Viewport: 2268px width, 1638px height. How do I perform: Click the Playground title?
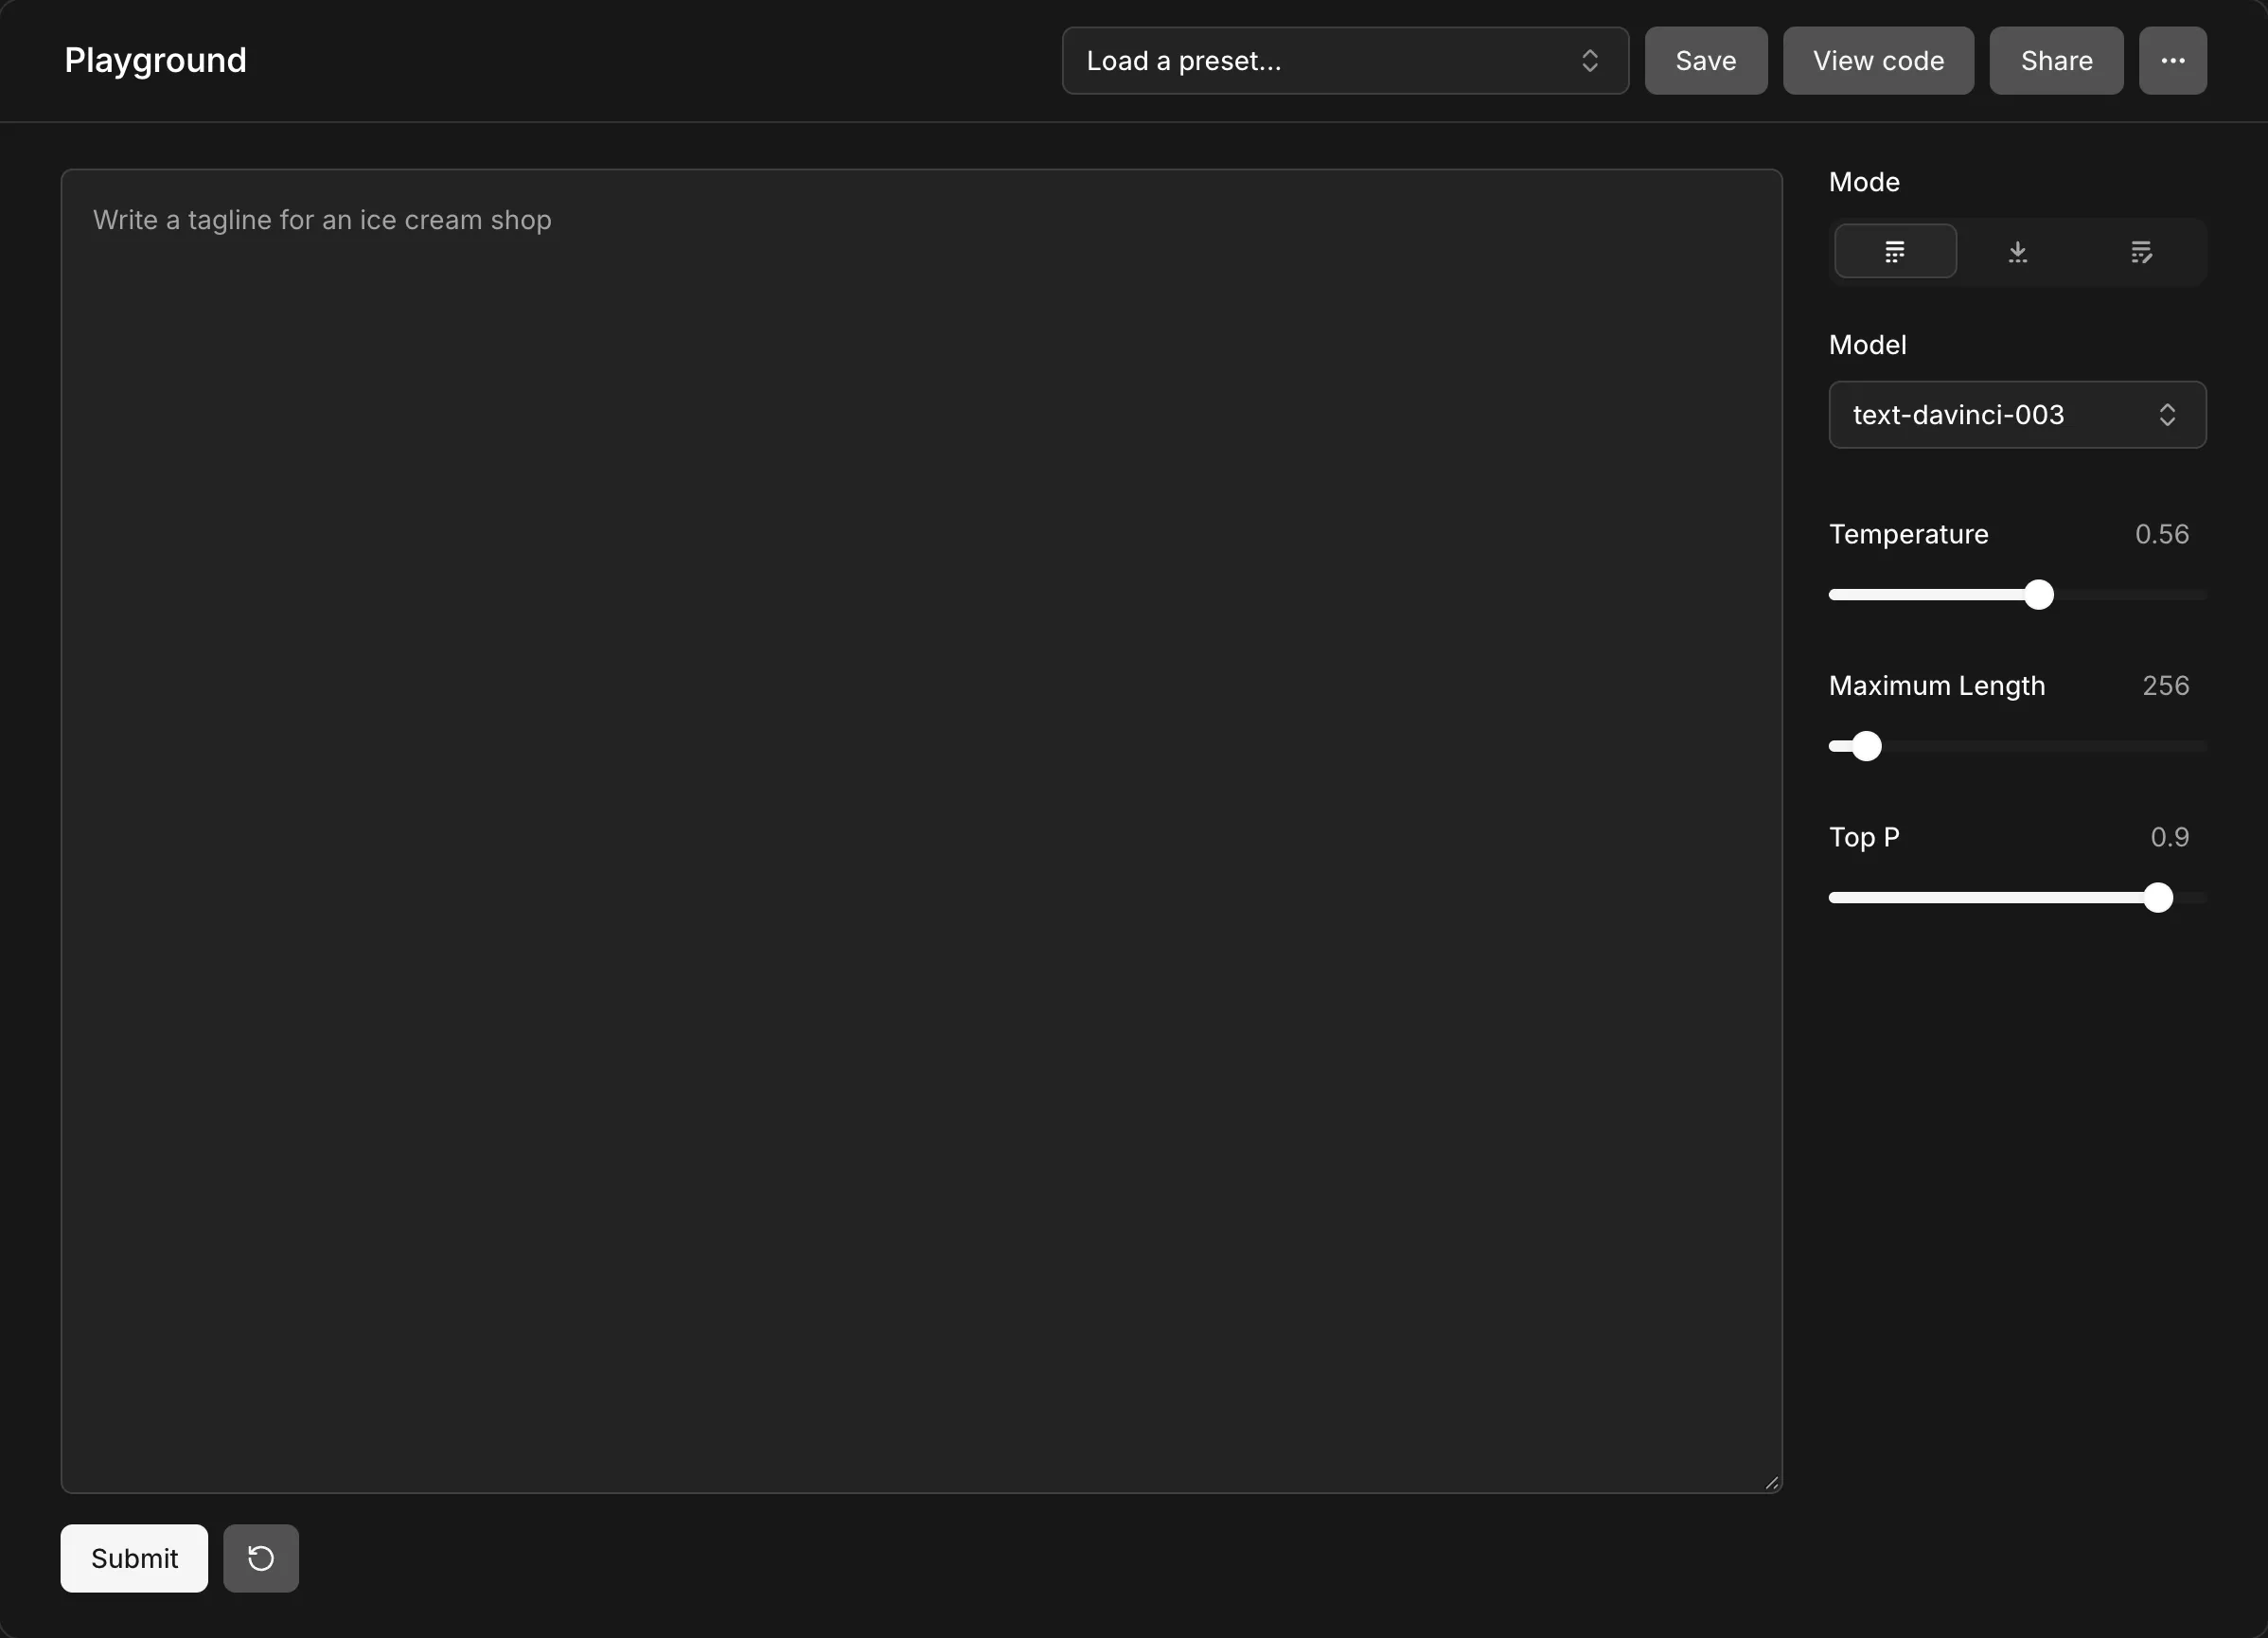pyautogui.click(x=155, y=61)
